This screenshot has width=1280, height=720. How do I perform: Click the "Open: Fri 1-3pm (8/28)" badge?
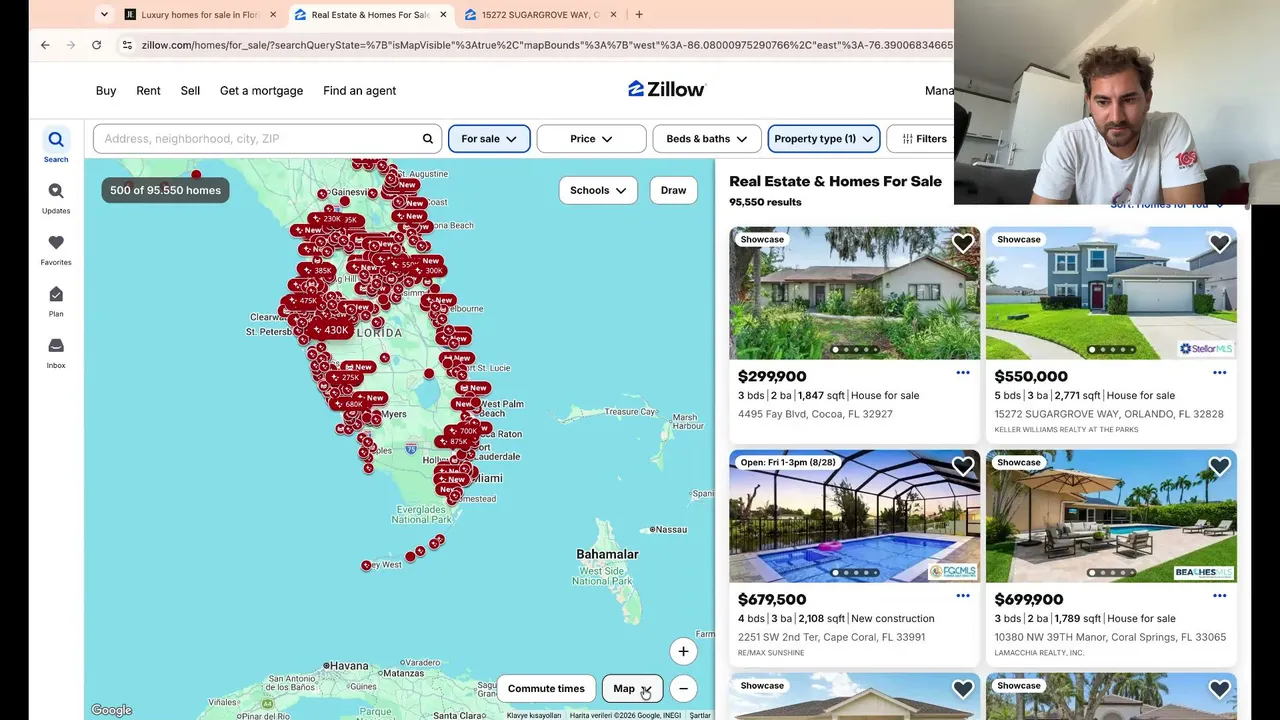[788, 462]
